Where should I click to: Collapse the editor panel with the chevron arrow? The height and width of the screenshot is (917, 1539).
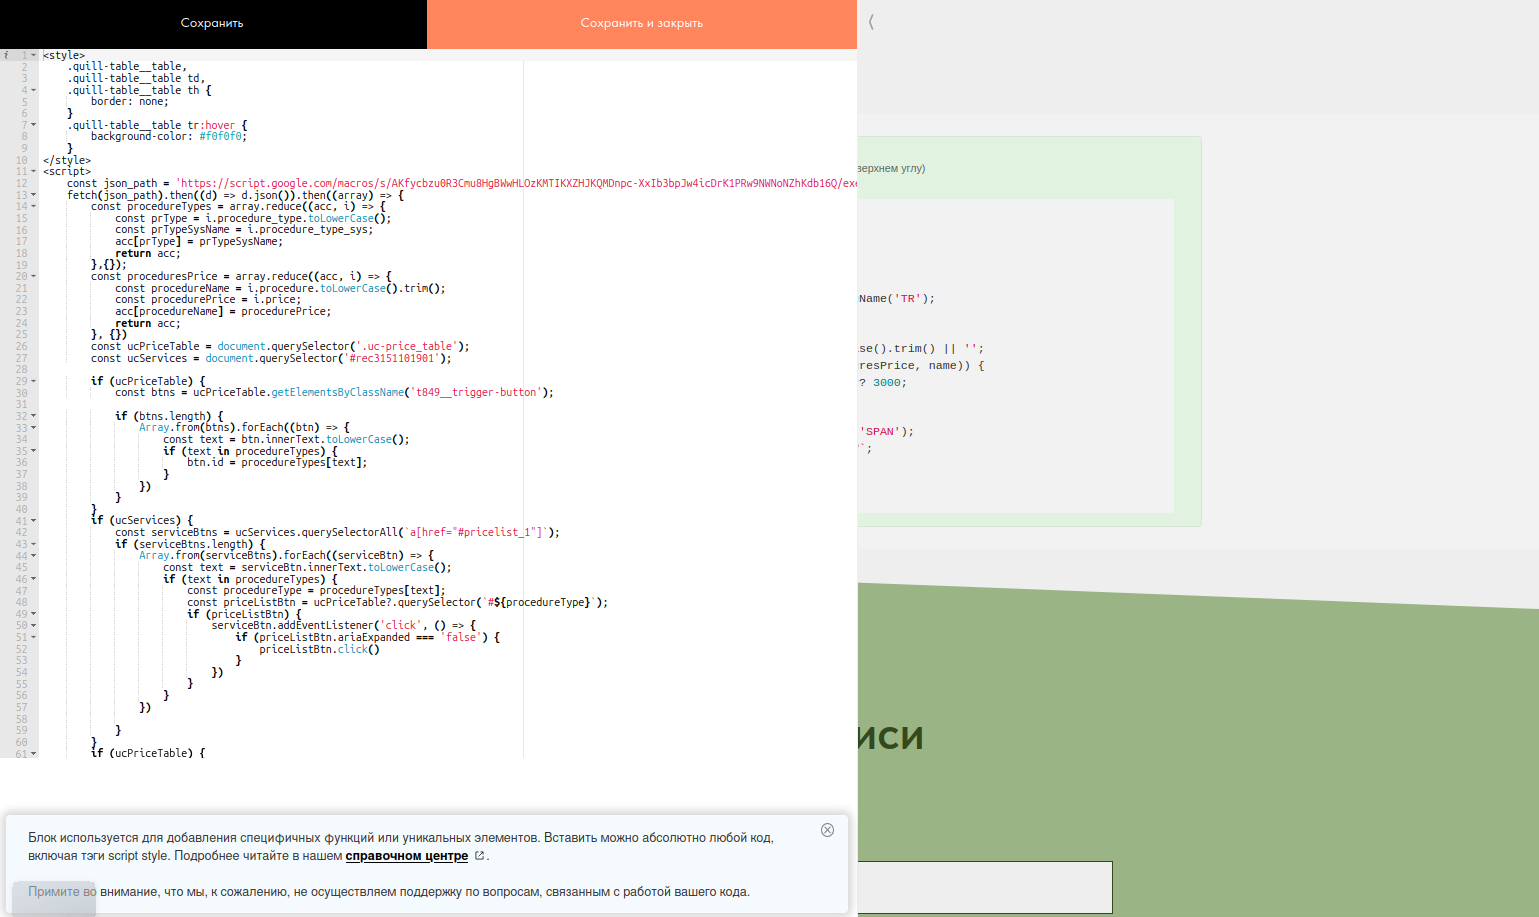tap(871, 22)
